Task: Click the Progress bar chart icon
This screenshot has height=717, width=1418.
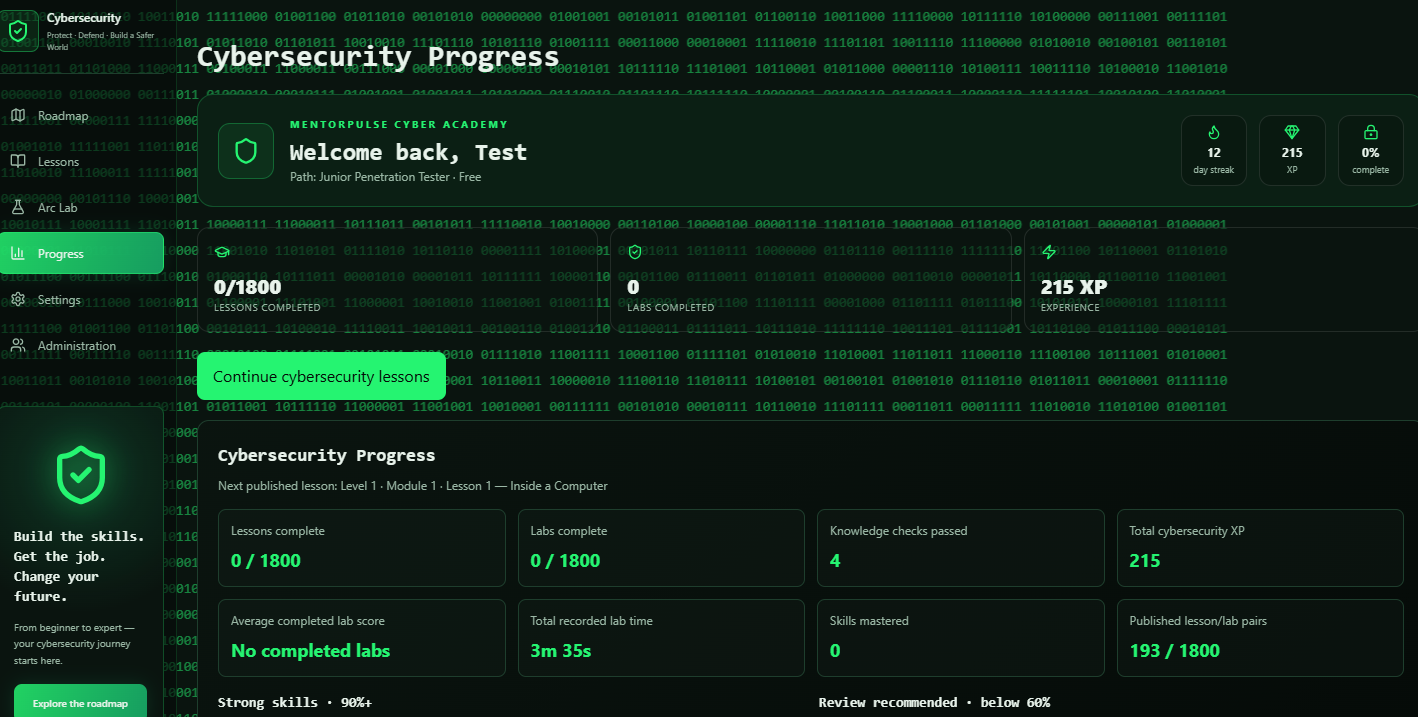Action: pyautogui.click(x=18, y=254)
